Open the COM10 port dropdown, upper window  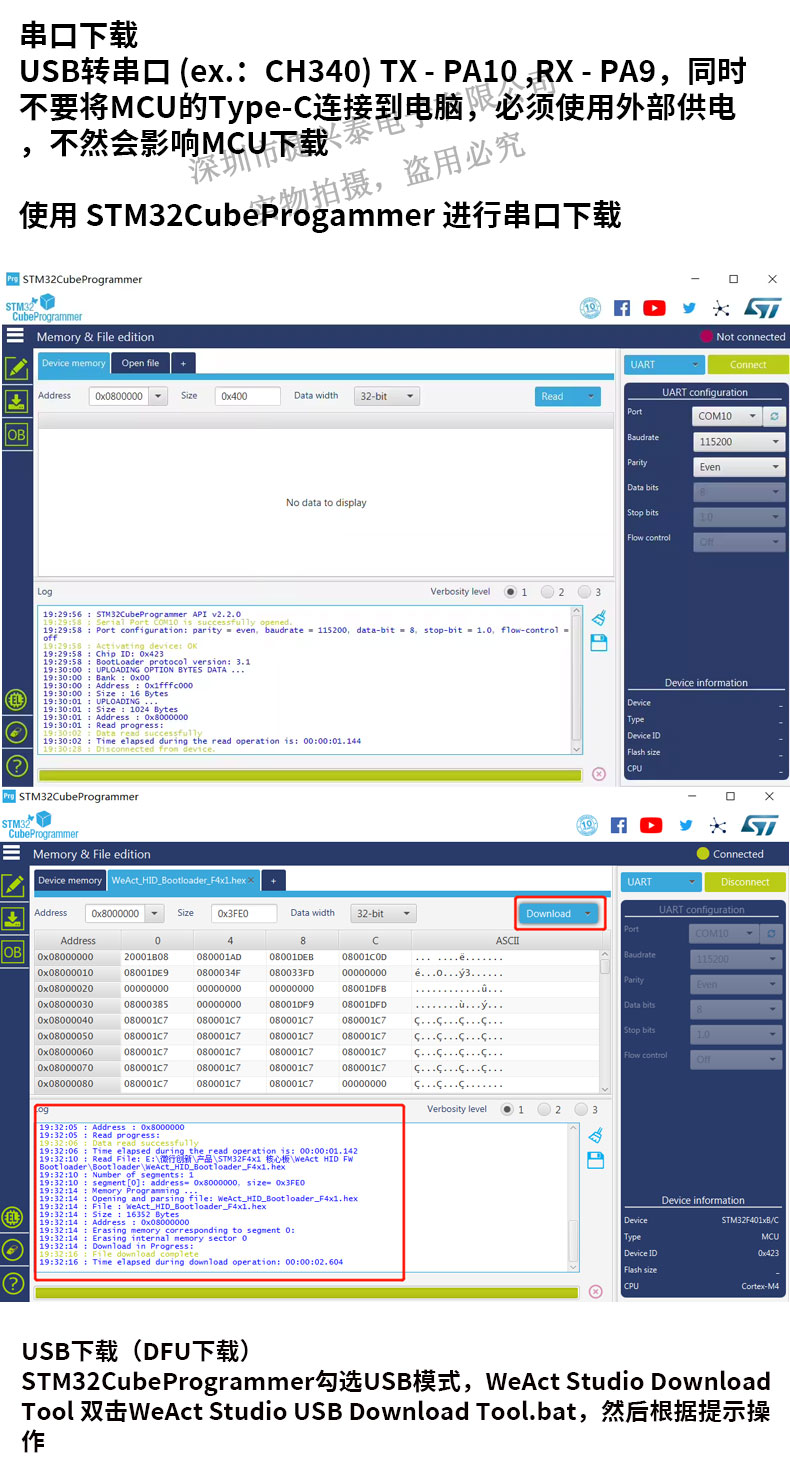(x=727, y=416)
